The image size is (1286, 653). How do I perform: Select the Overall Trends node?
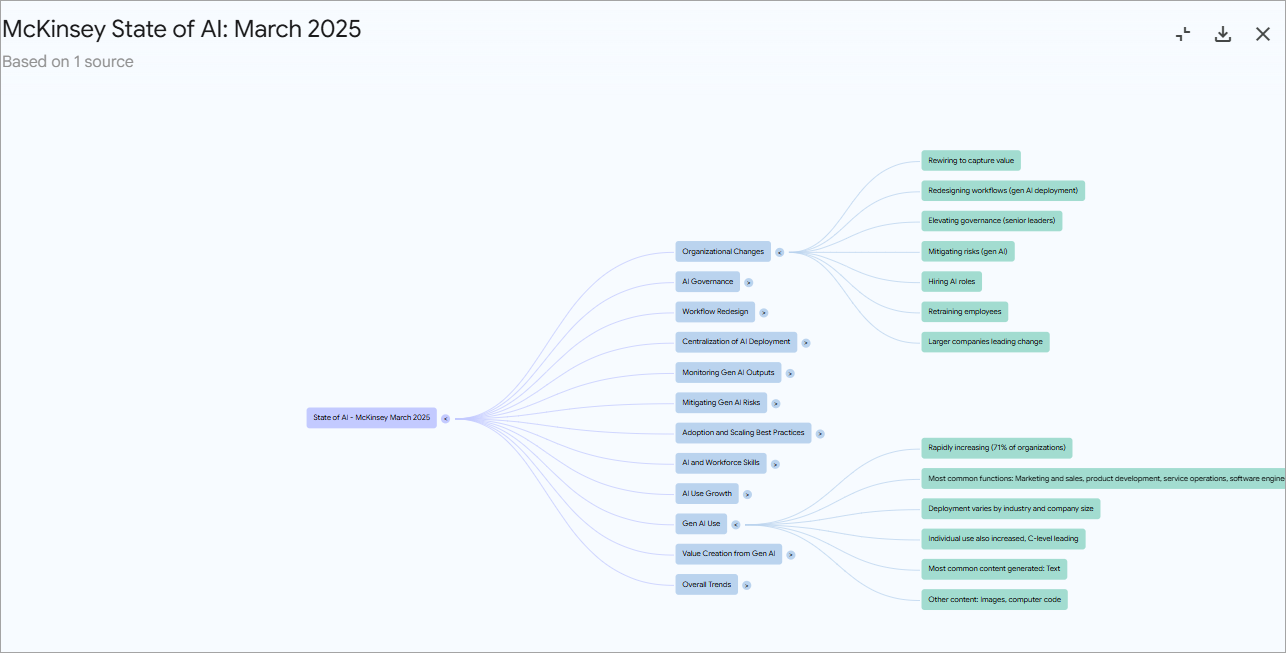(707, 584)
